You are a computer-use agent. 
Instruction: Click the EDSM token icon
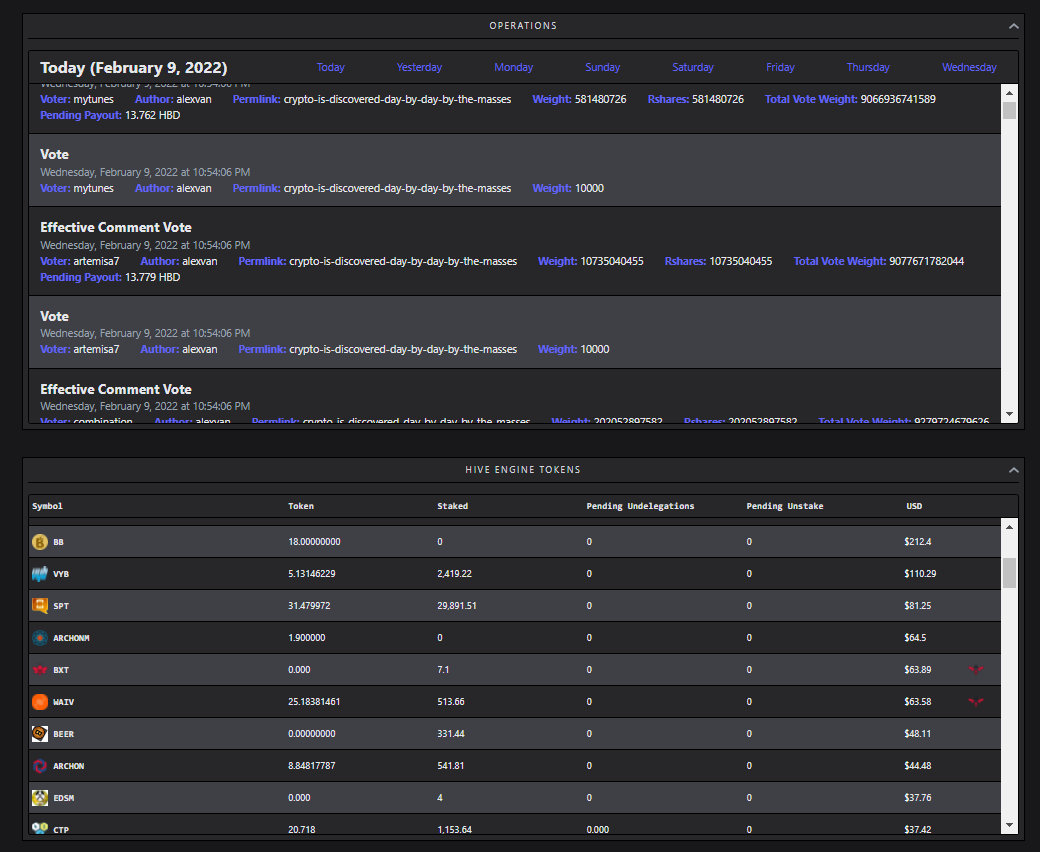[40, 798]
